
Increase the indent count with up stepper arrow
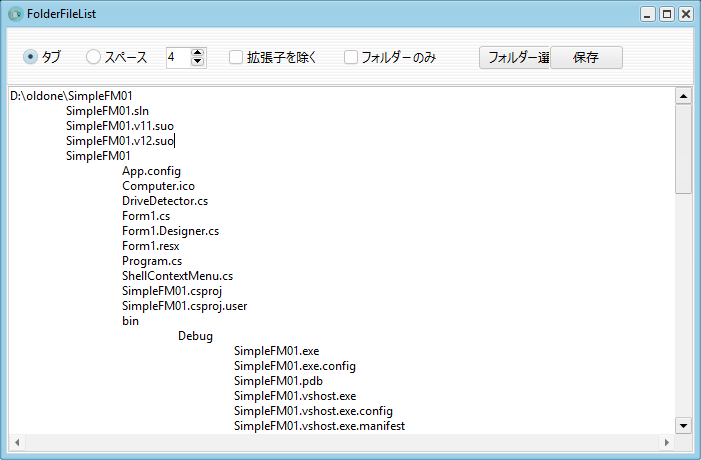click(197, 53)
